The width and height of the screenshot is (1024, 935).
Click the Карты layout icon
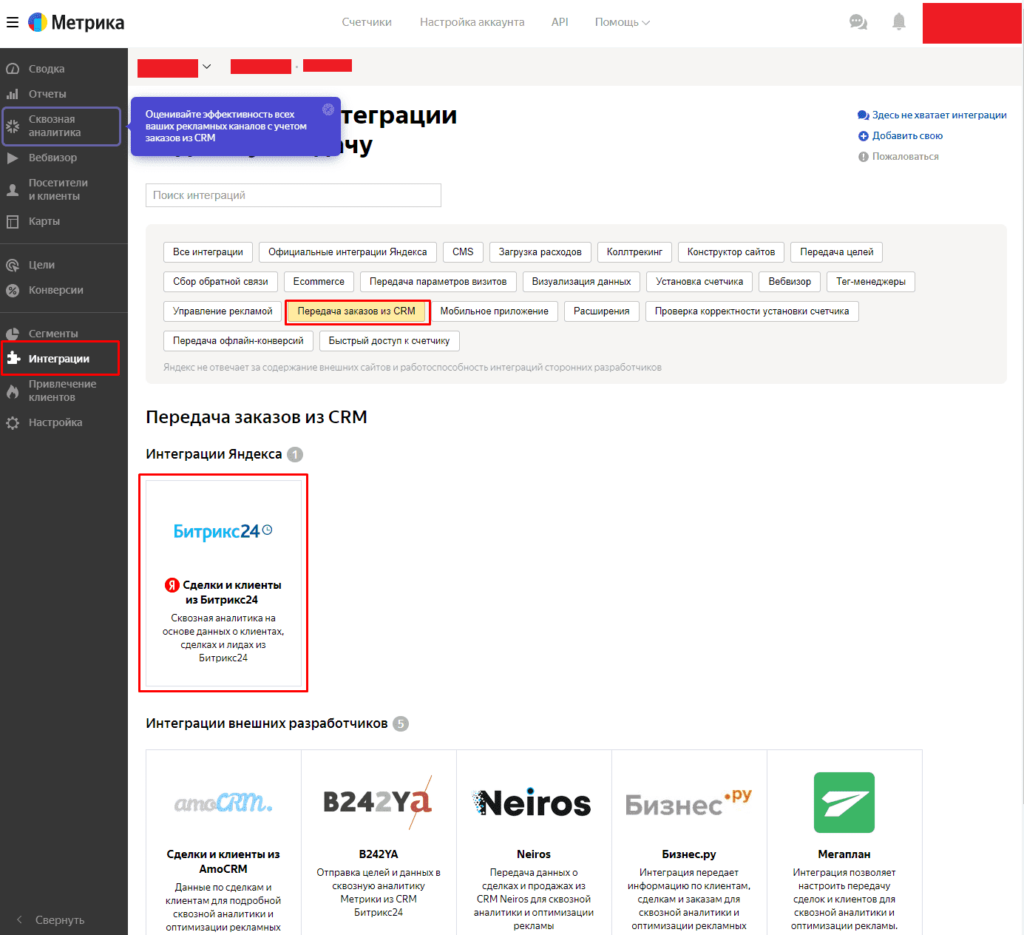[x=12, y=221]
